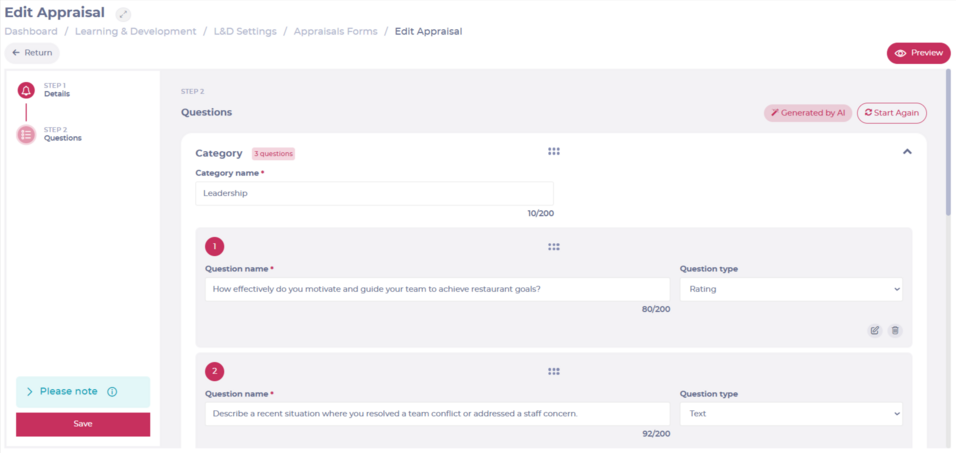Click the Category name field containing Leadership
The image size is (956, 453).
click(373, 193)
